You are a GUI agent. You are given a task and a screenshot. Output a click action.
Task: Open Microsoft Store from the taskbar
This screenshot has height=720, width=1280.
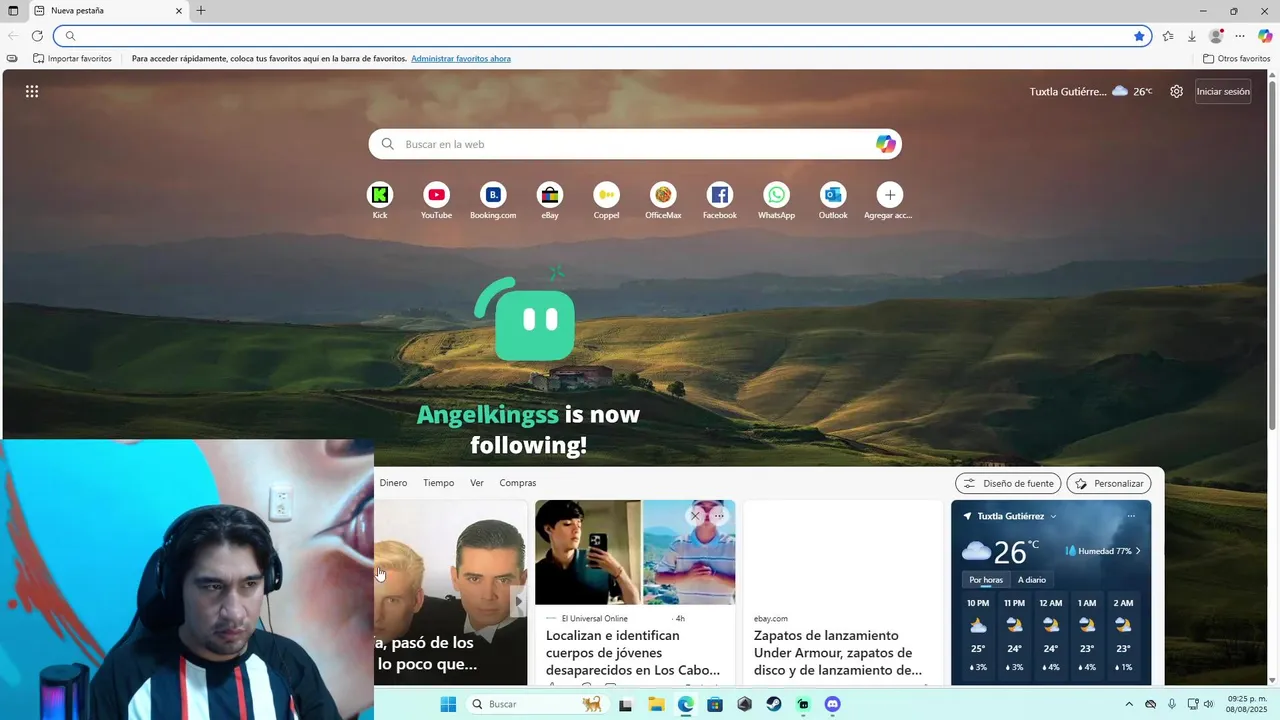[715, 704]
